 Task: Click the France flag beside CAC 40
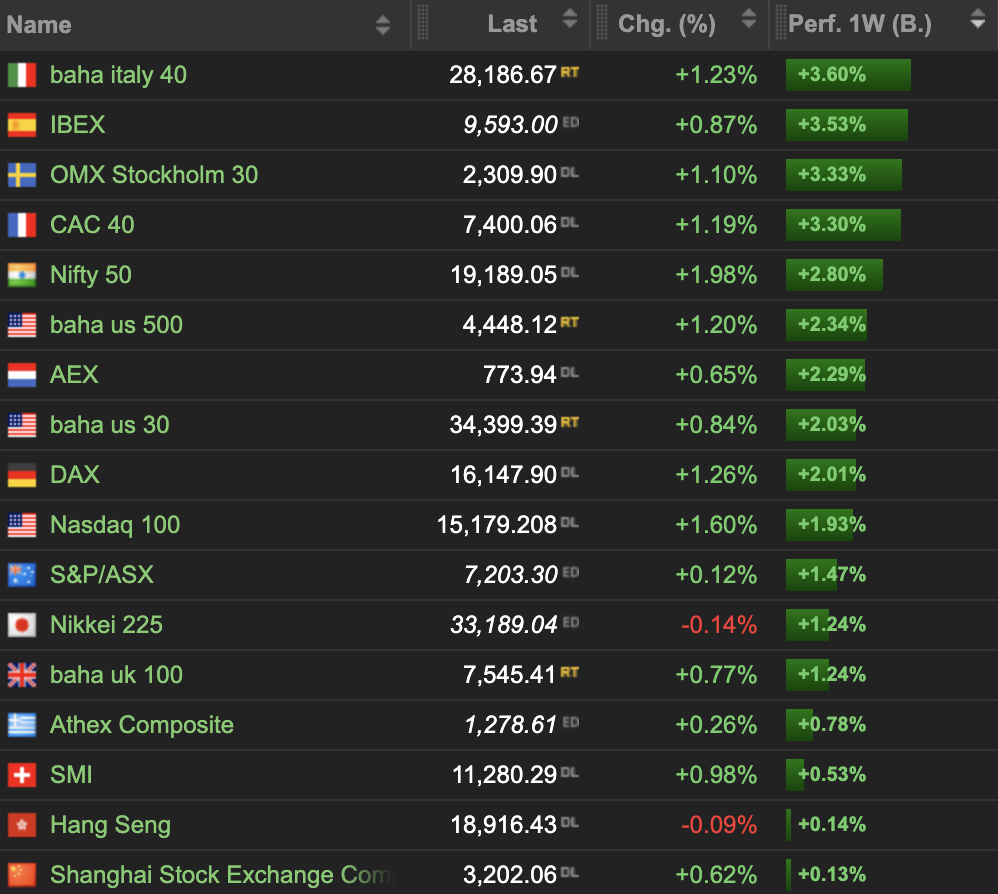(x=22, y=225)
